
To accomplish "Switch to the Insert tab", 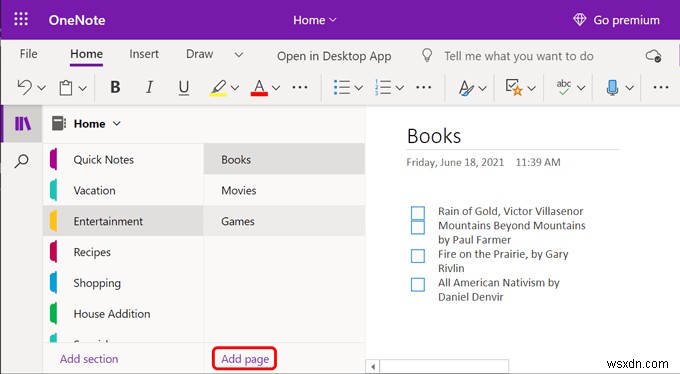I will (x=144, y=54).
